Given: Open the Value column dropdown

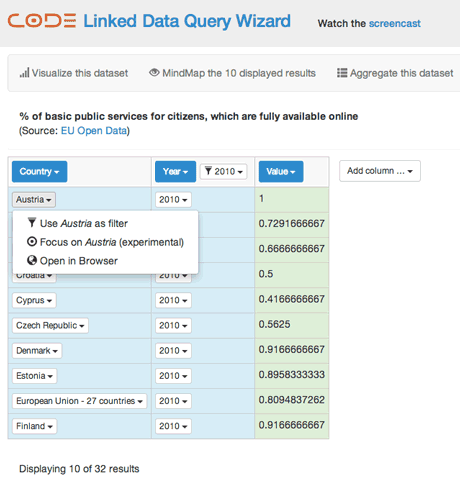Looking at the screenshot, I should click(281, 172).
